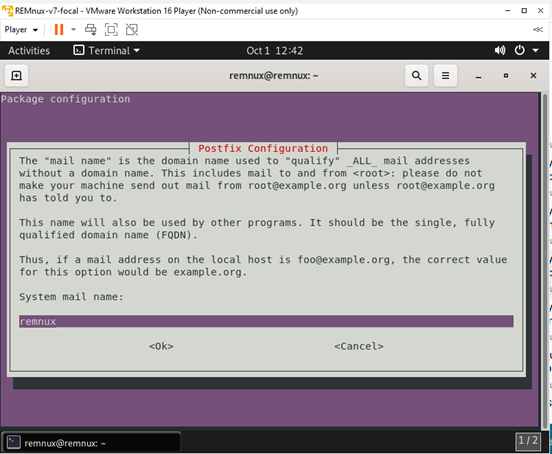The image size is (552, 454).
Task: Click the remnux@remnux terminal title
Action: click(x=274, y=76)
